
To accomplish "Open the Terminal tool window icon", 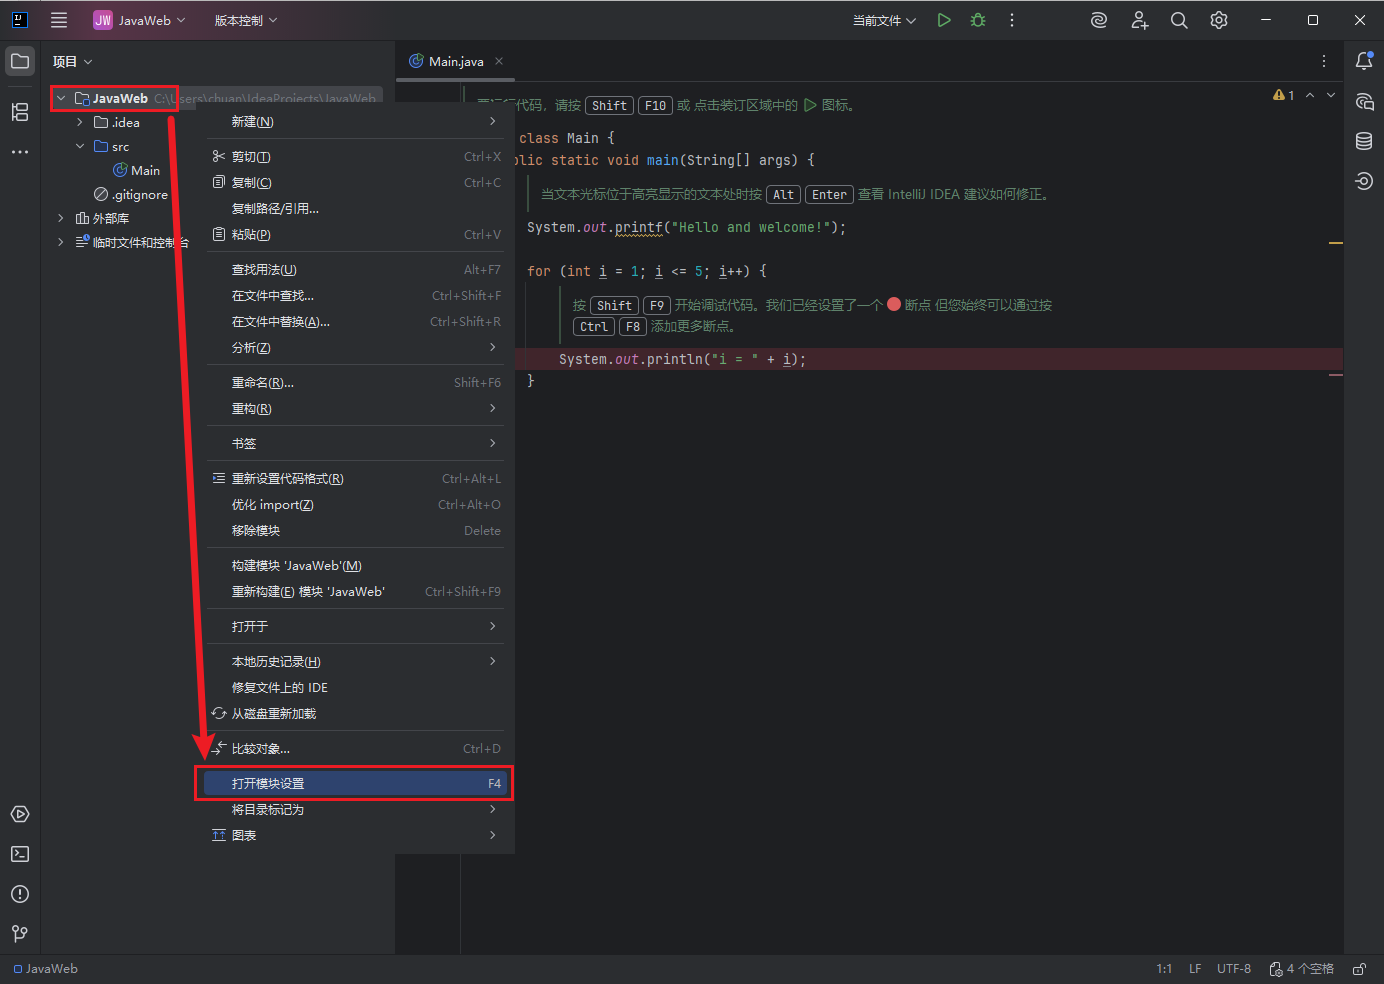I will pyautogui.click(x=20, y=854).
